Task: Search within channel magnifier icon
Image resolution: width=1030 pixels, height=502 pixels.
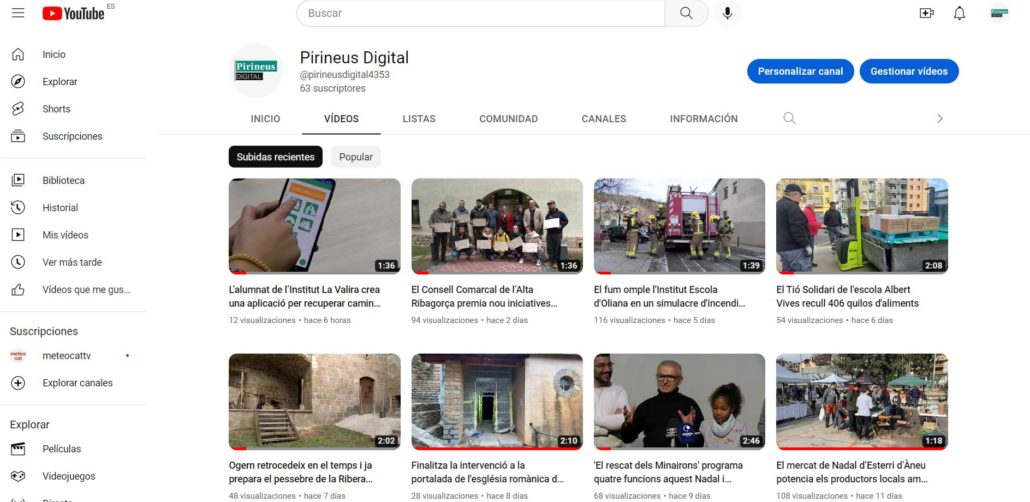Action: tap(789, 118)
